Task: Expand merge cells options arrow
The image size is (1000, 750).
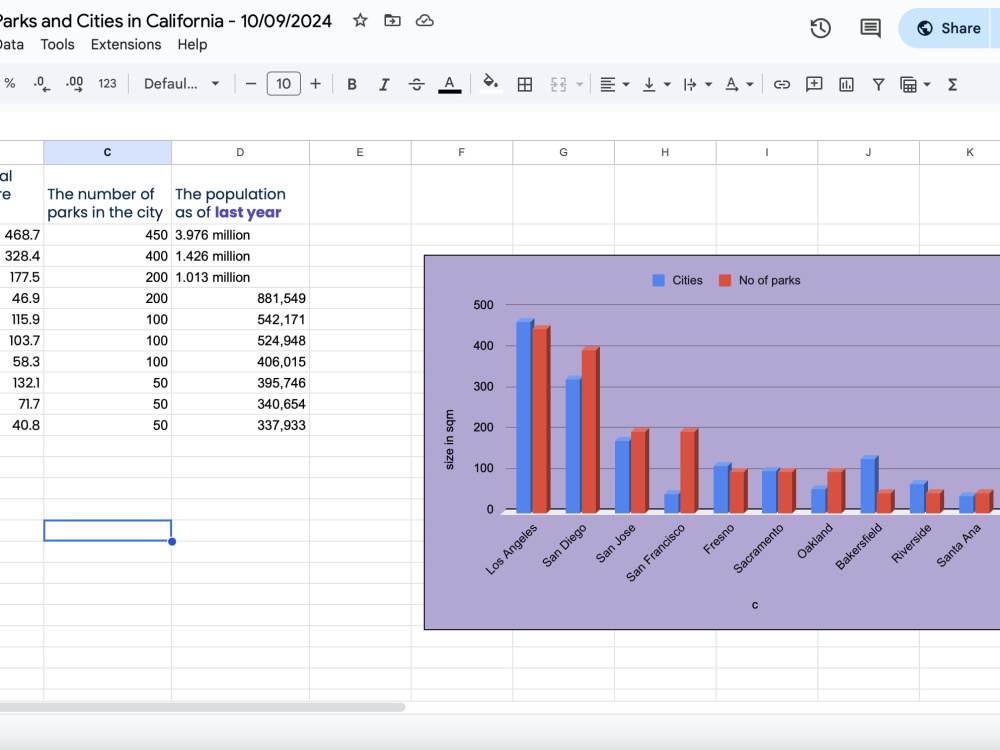Action: click(580, 84)
